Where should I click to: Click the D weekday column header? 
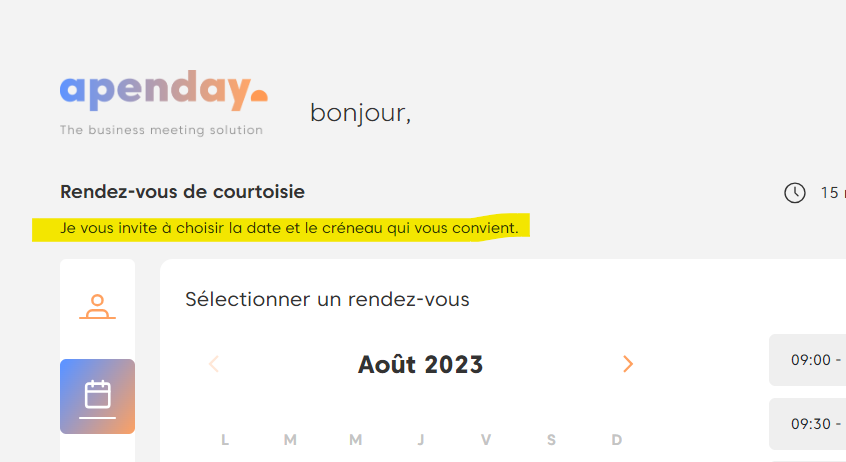[x=616, y=440]
